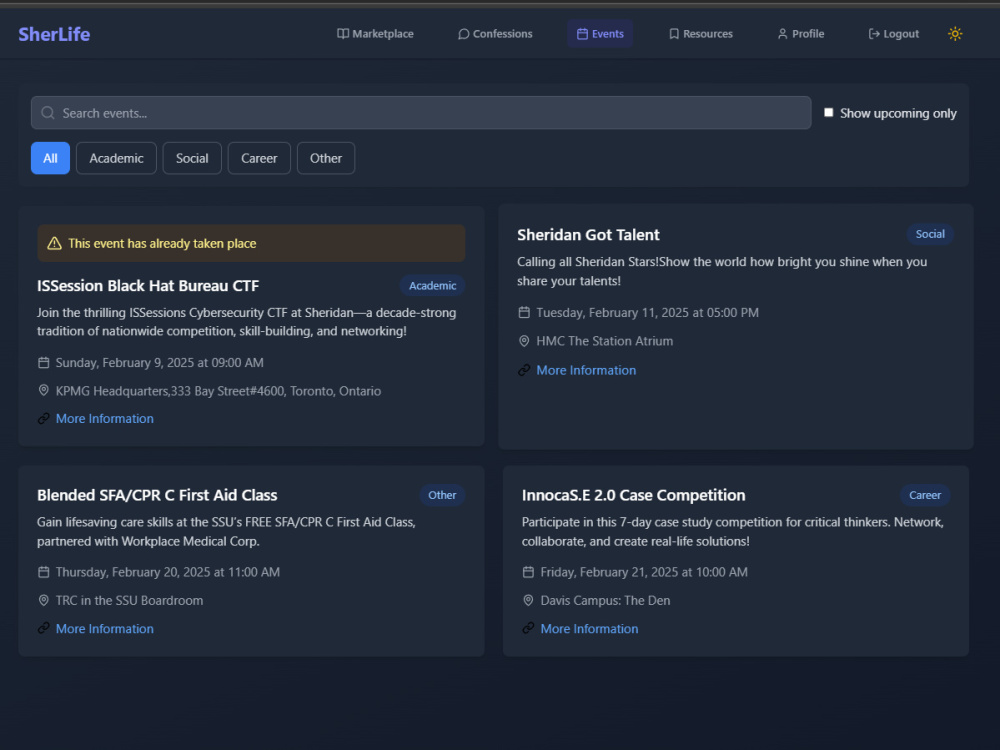Click the Career badge on InnocaS.E card
Screen dimensions: 1000x750
(x=925, y=495)
